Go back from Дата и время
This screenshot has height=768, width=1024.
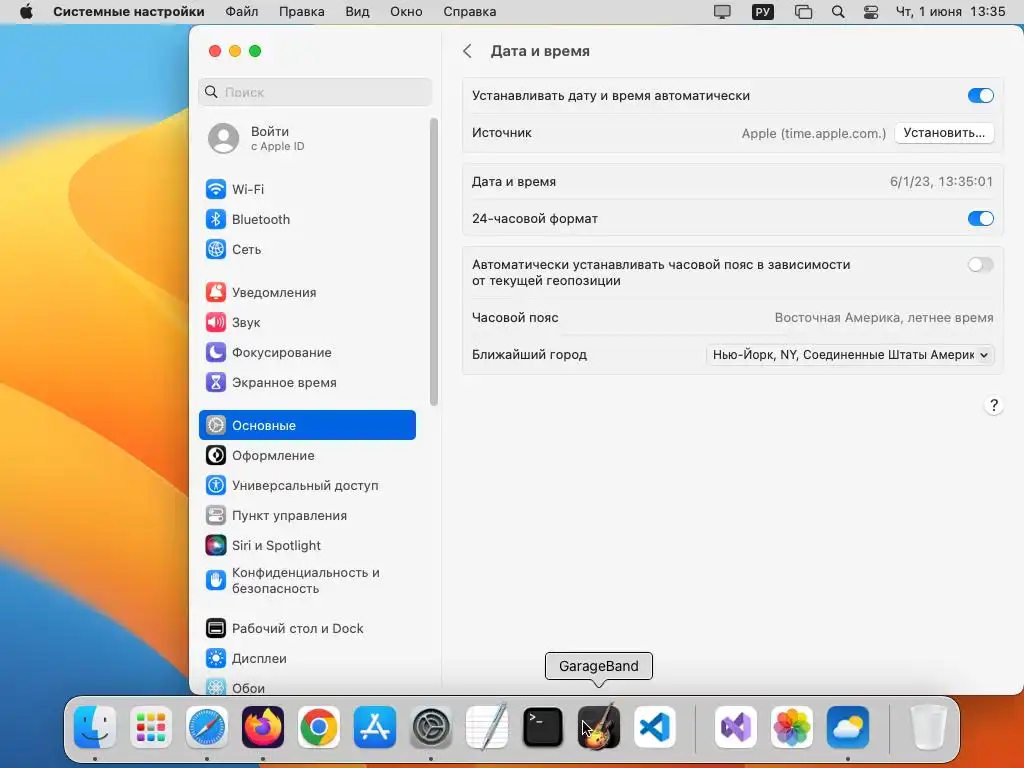[467, 51]
